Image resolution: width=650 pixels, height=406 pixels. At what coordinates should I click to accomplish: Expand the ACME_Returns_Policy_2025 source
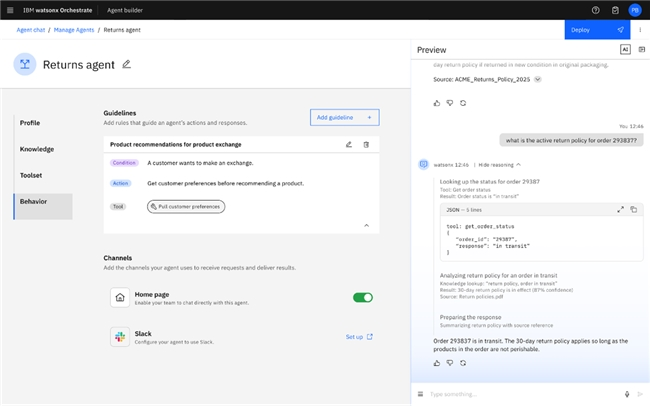[538, 79]
